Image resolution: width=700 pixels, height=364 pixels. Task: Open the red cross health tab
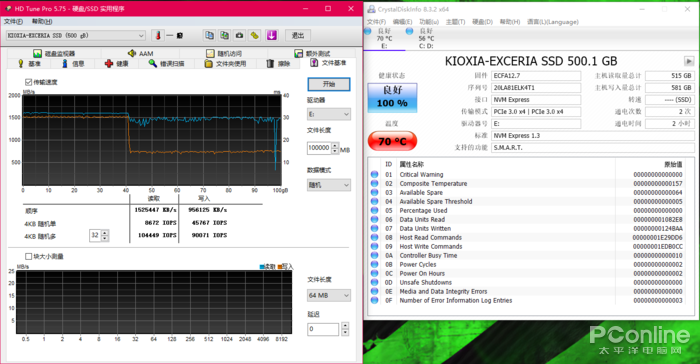[x=117, y=64]
